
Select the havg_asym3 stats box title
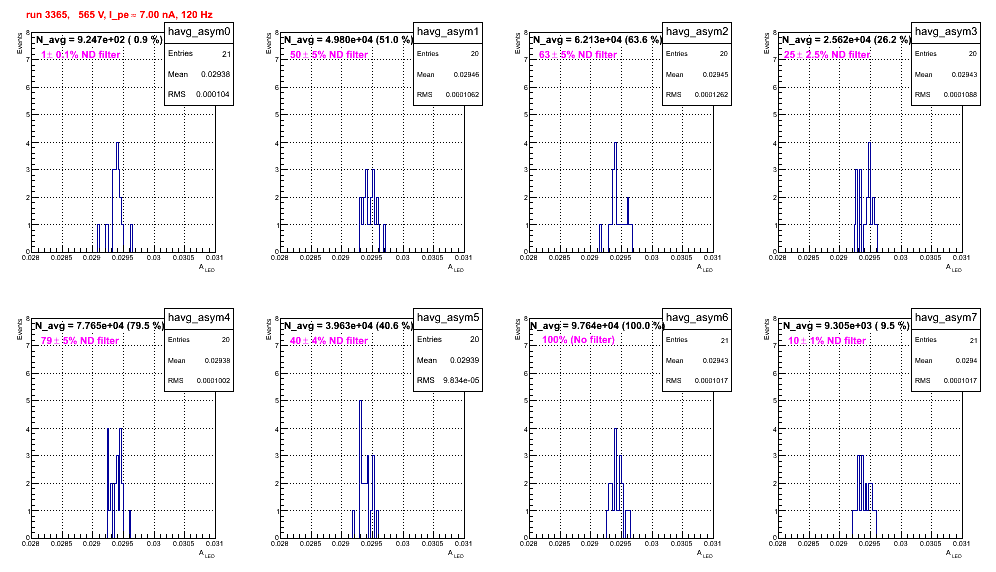(x=946, y=31)
